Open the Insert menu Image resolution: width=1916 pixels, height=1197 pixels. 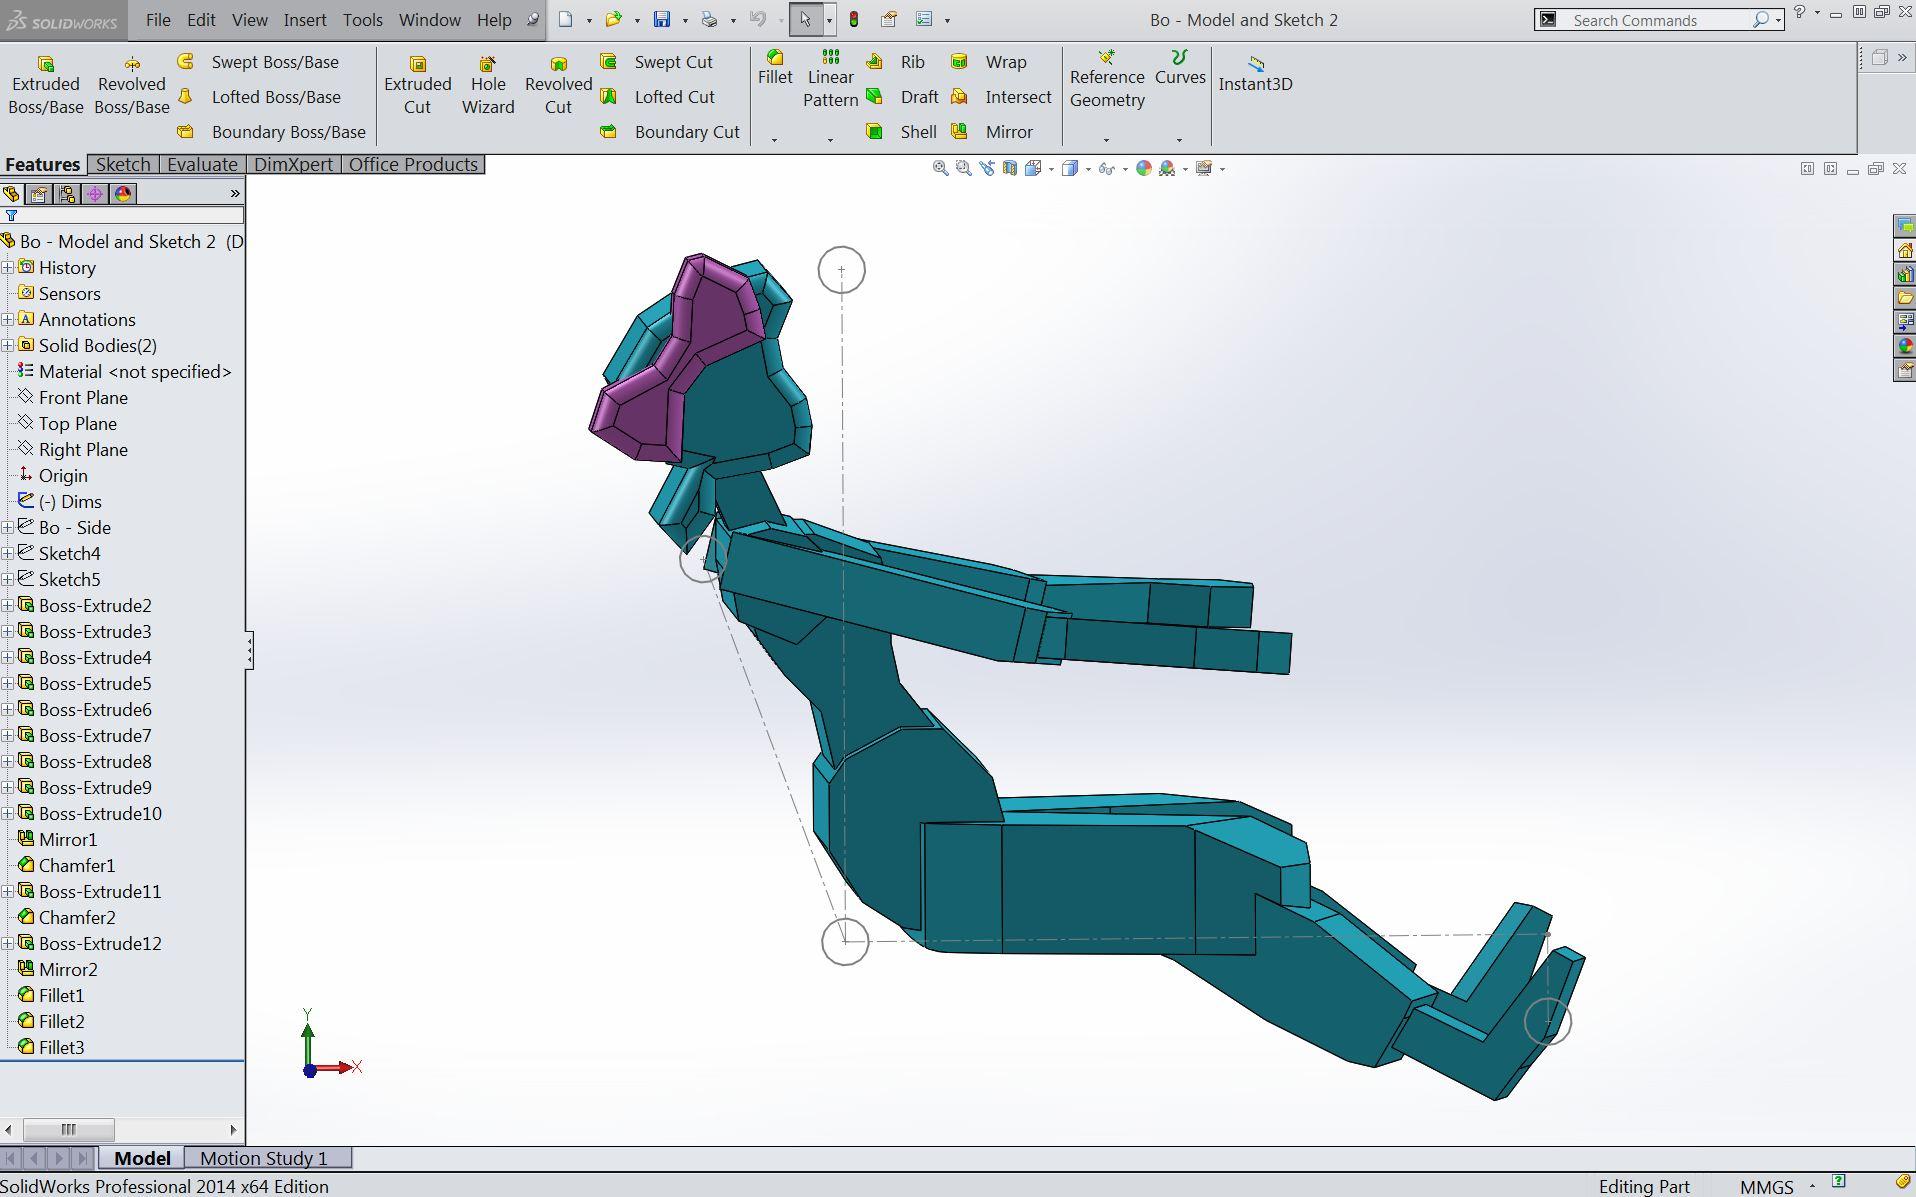point(304,19)
